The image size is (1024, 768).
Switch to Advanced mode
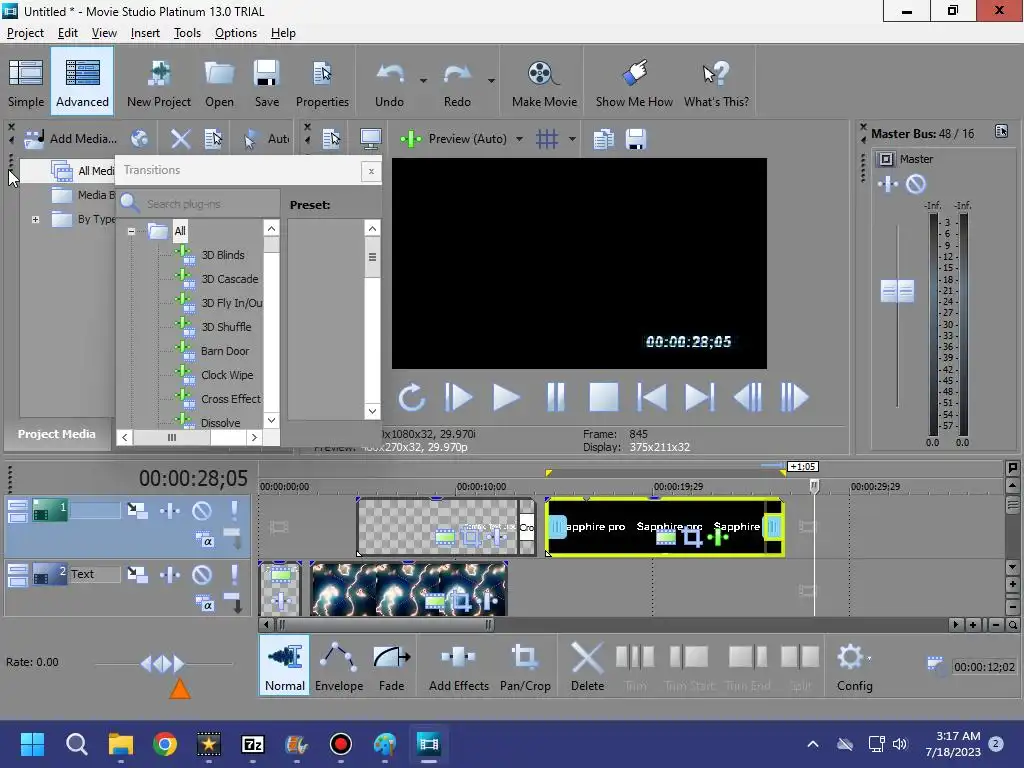click(x=82, y=82)
